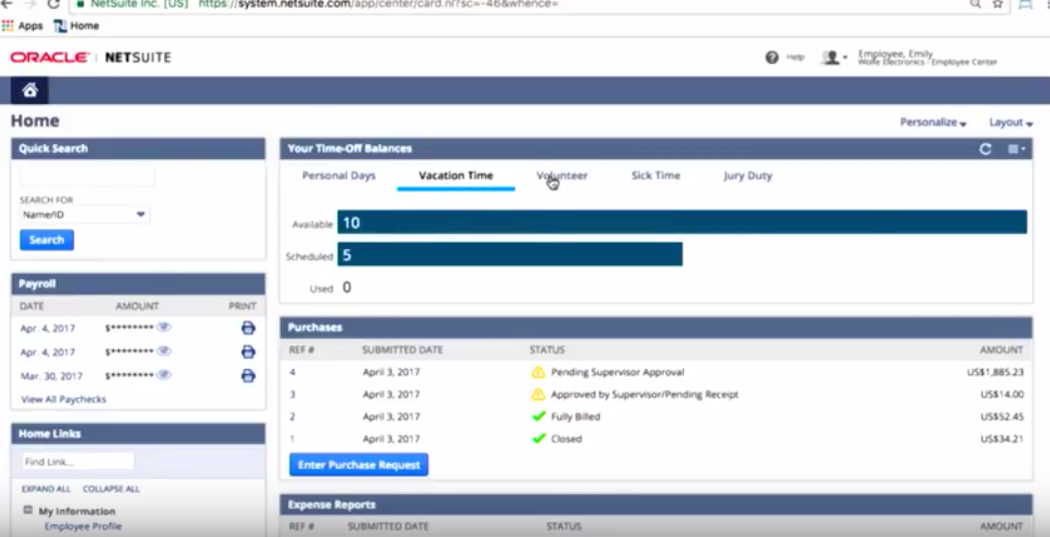The width and height of the screenshot is (1050, 537).
Task: Expand the Personalize dropdown menu
Action: click(x=933, y=123)
